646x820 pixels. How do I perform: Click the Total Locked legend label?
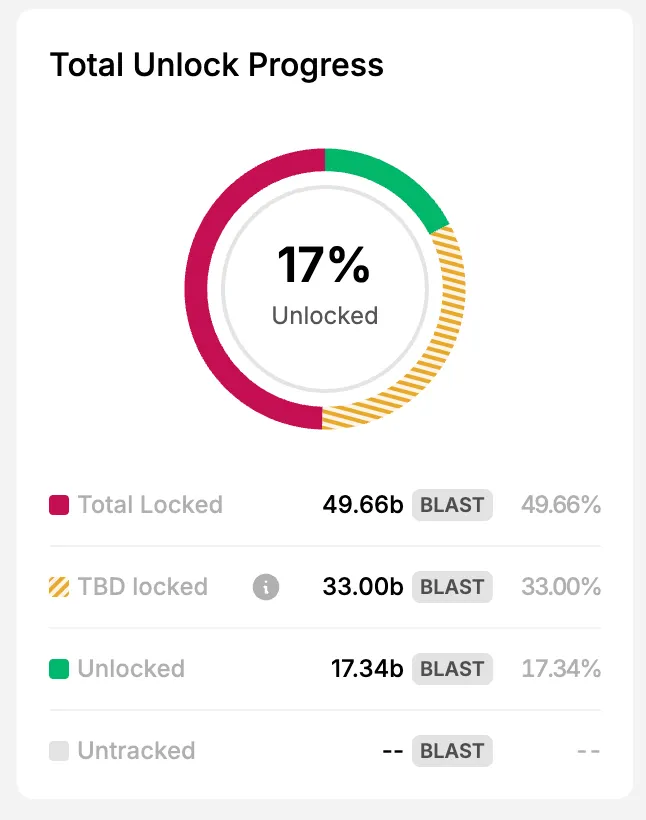pyautogui.click(x=150, y=505)
